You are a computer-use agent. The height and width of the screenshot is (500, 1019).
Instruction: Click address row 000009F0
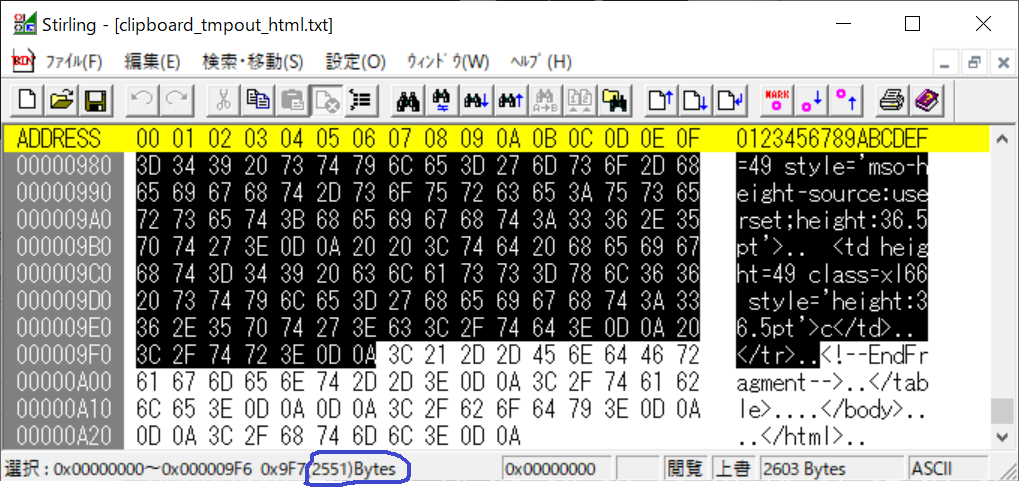[64, 354]
